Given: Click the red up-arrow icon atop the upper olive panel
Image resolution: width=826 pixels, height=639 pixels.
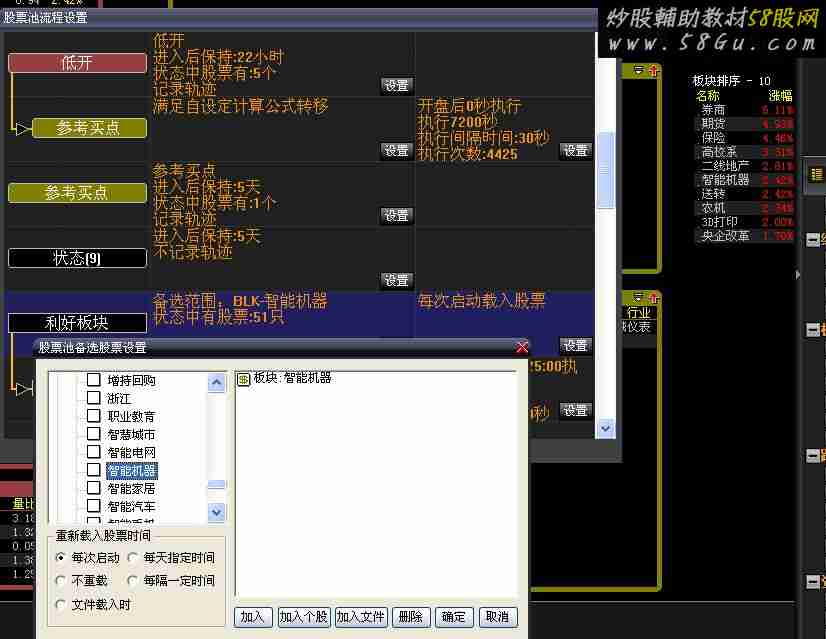Looking at the screenshot, I should (653, 70).
